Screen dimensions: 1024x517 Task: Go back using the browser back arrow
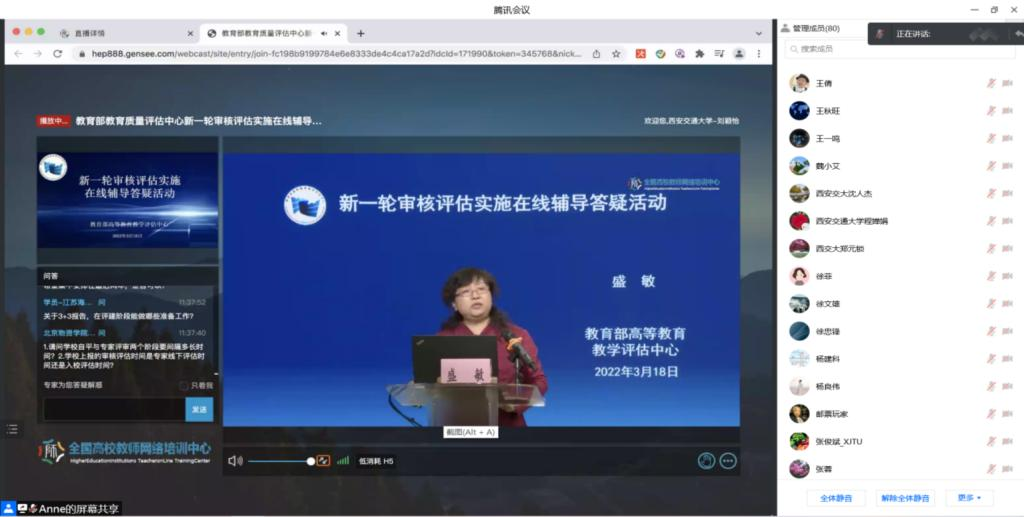[x=18, y=54]
